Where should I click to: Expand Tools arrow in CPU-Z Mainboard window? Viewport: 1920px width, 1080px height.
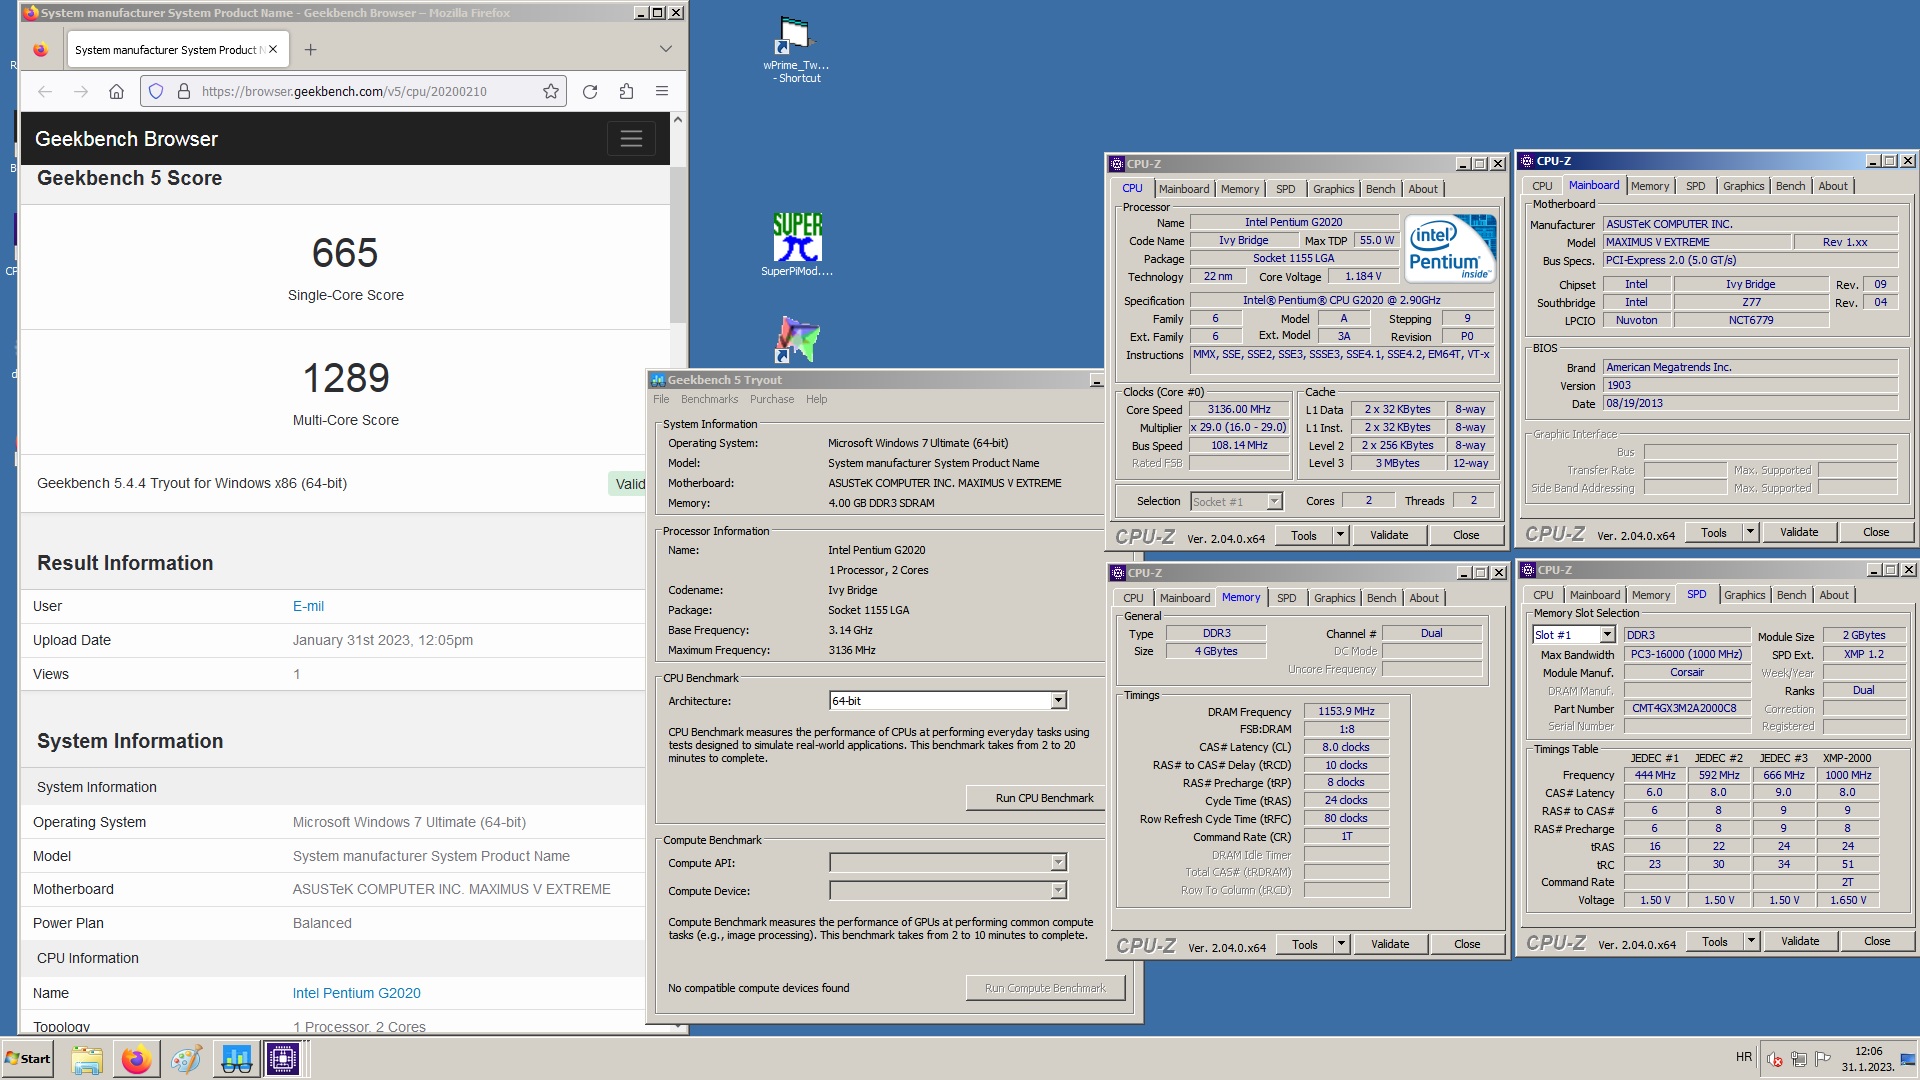[1750, 532]
